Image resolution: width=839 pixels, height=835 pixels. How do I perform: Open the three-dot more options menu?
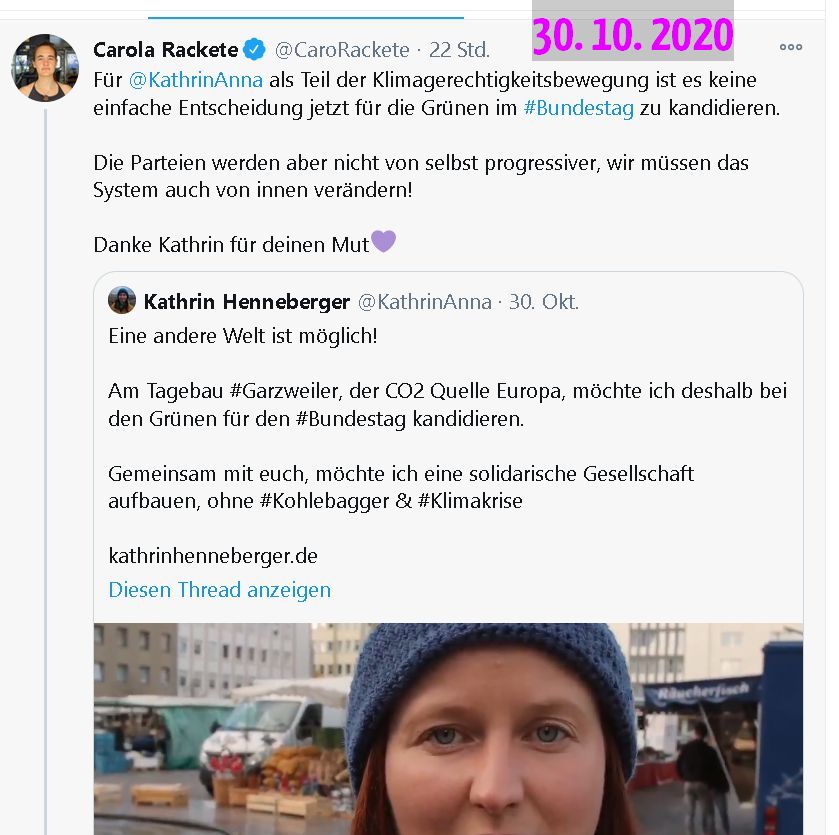[790, 47]
